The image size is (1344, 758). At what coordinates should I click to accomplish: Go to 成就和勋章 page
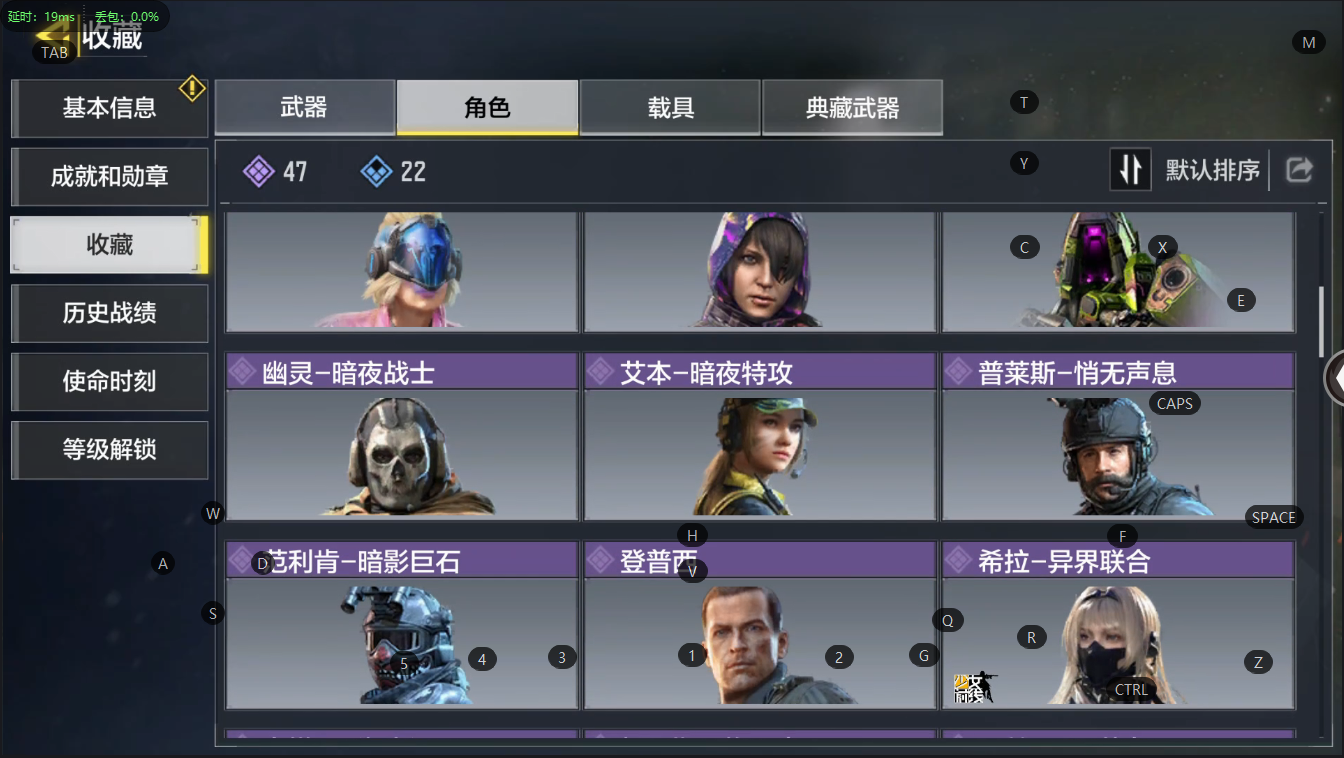[x=109, y=177]
